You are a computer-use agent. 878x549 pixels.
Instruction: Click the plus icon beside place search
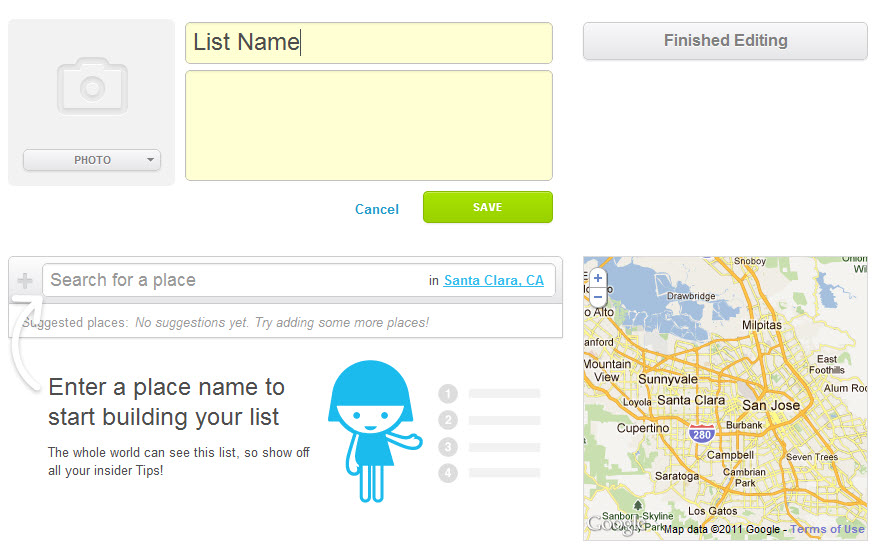click(x=25, y=280)
